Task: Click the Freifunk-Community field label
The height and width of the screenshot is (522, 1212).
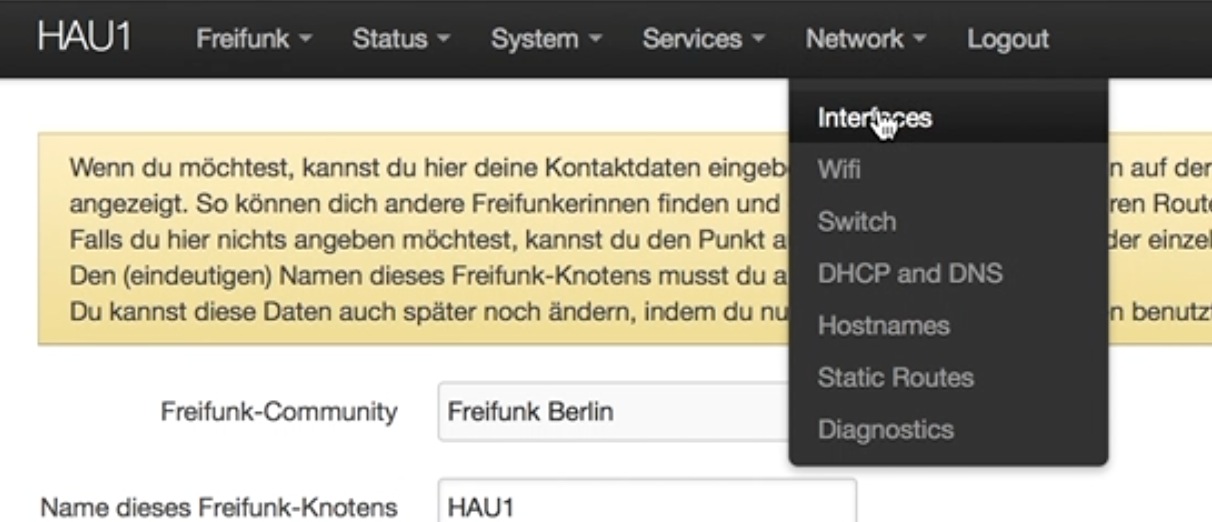Action: click(x=279, y=412)
